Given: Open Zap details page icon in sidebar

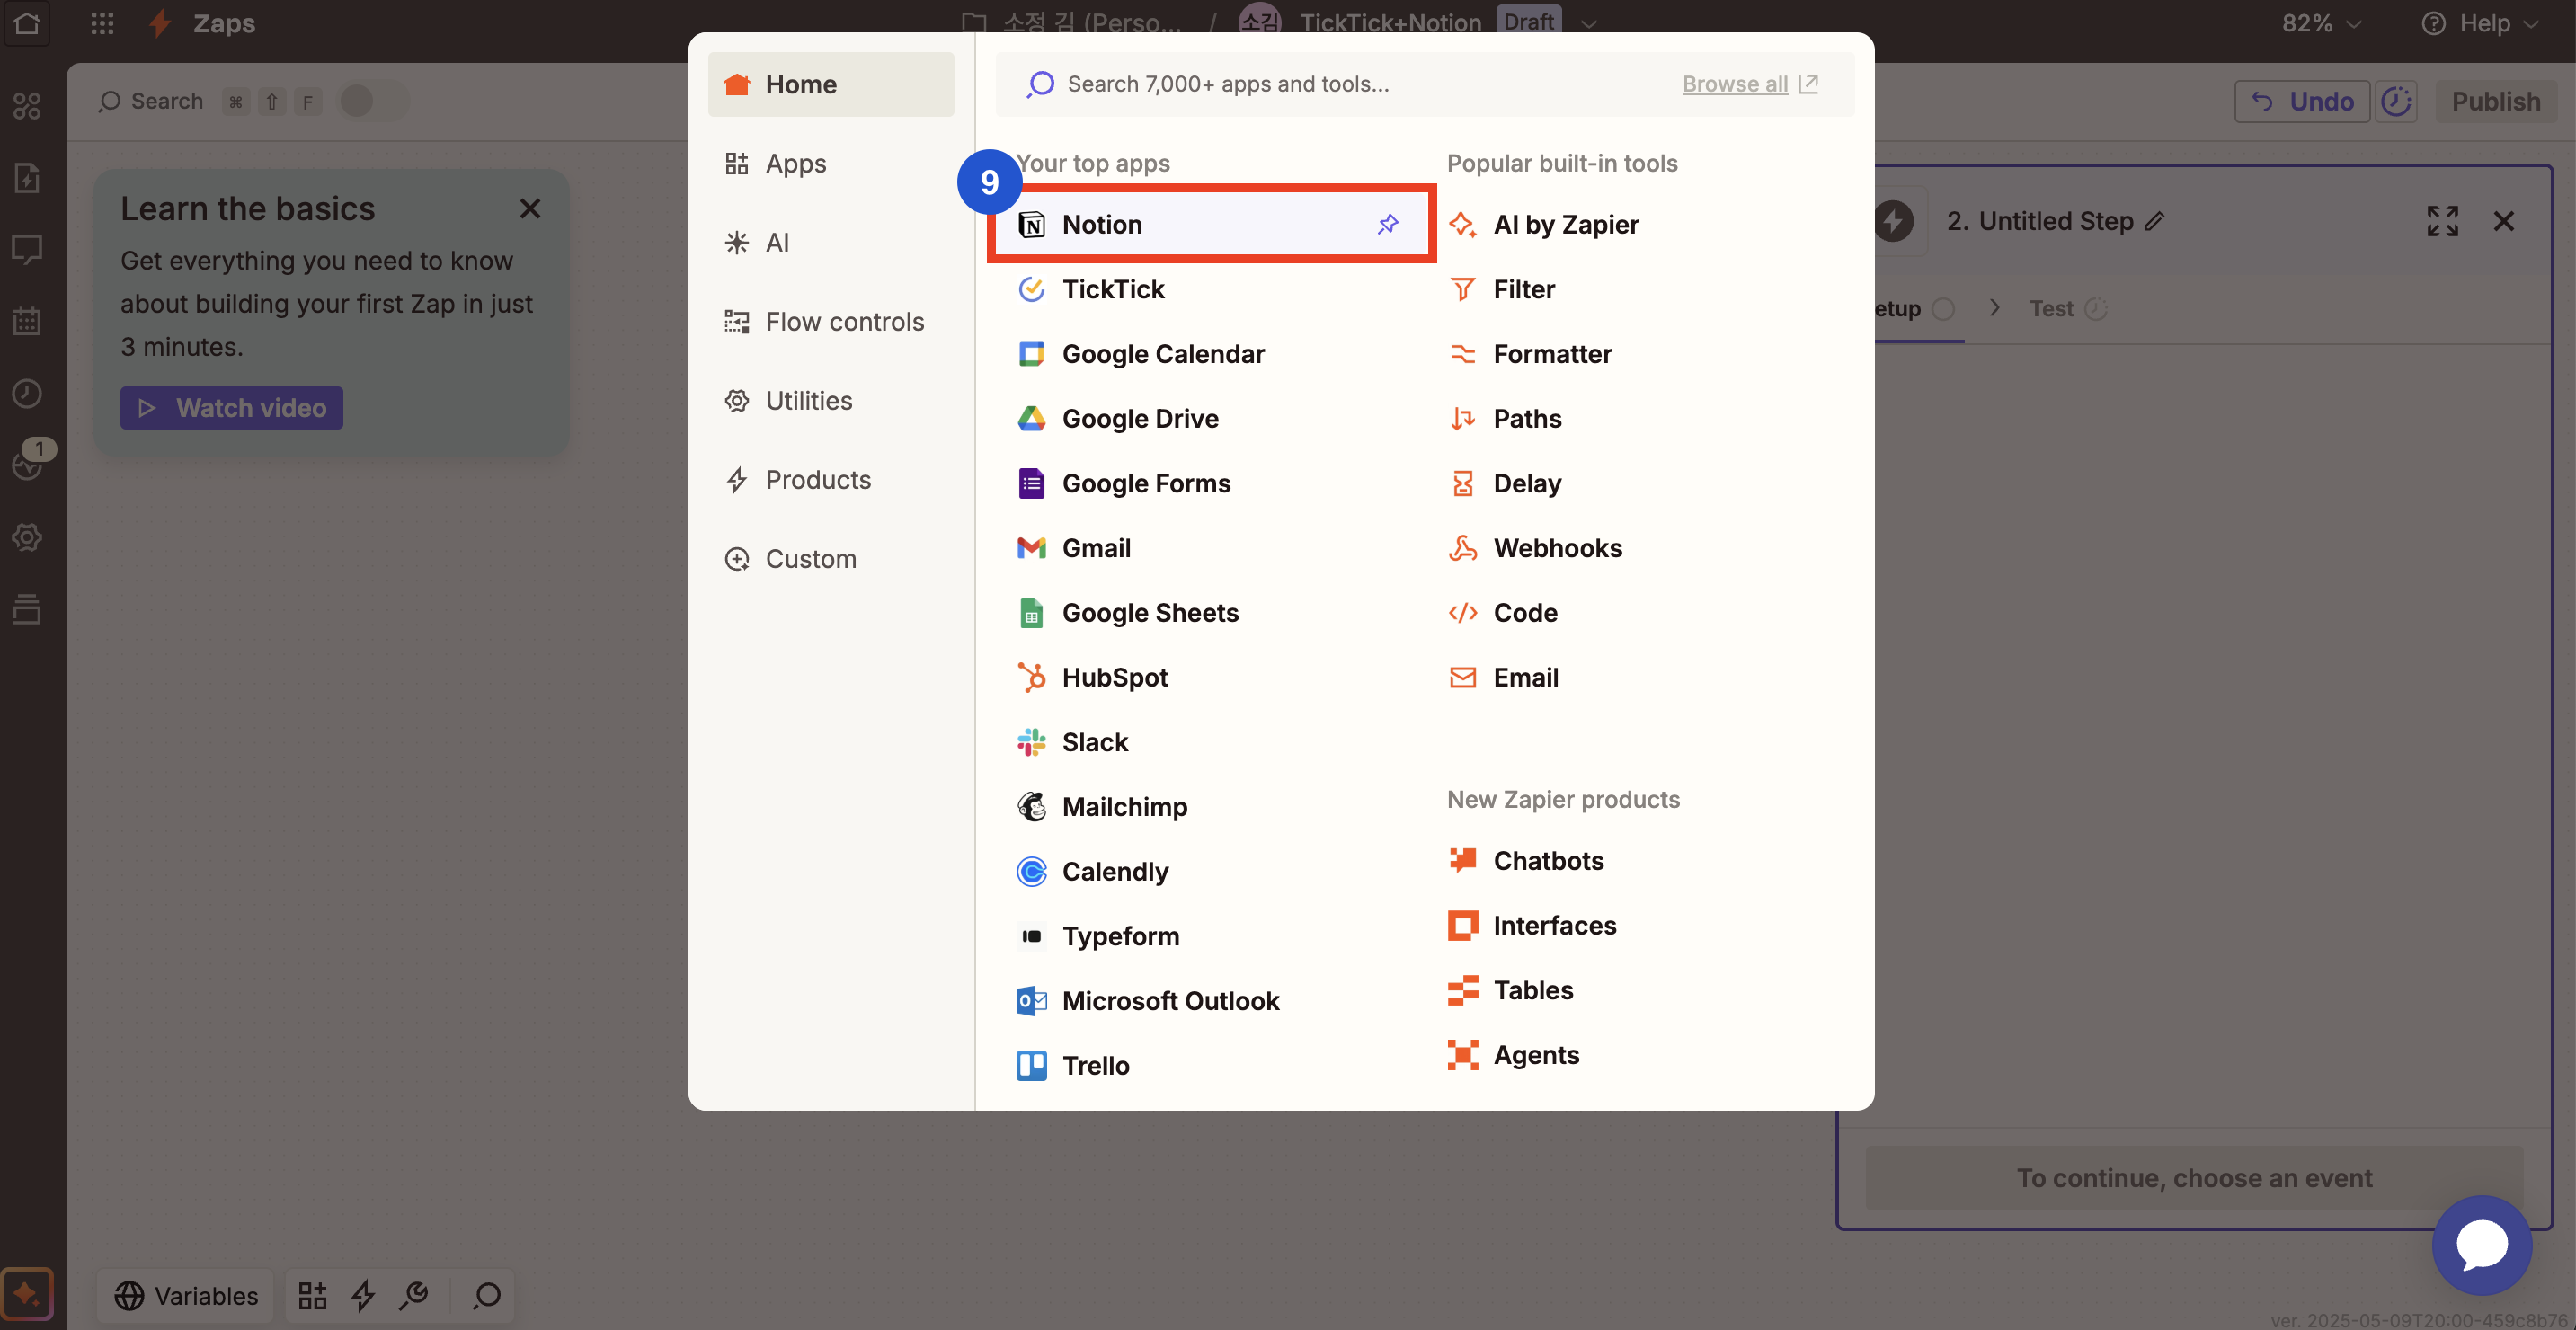Looking at the screenshot, I should pos(27,178).
